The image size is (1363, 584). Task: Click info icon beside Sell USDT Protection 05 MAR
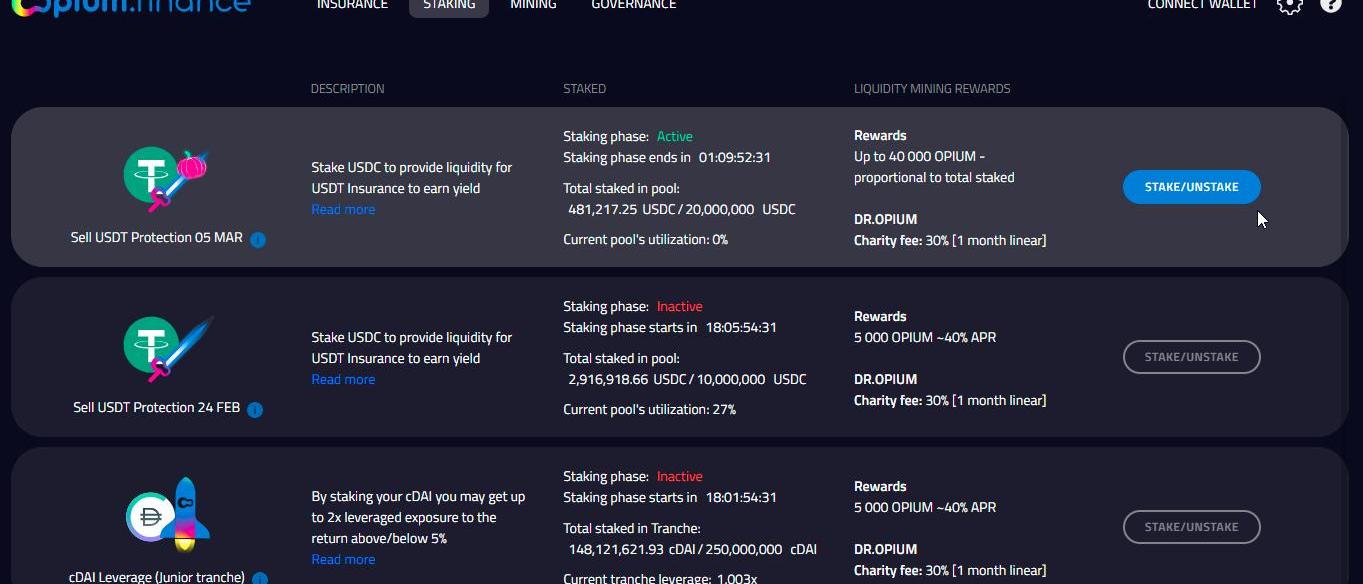[258, 240]
